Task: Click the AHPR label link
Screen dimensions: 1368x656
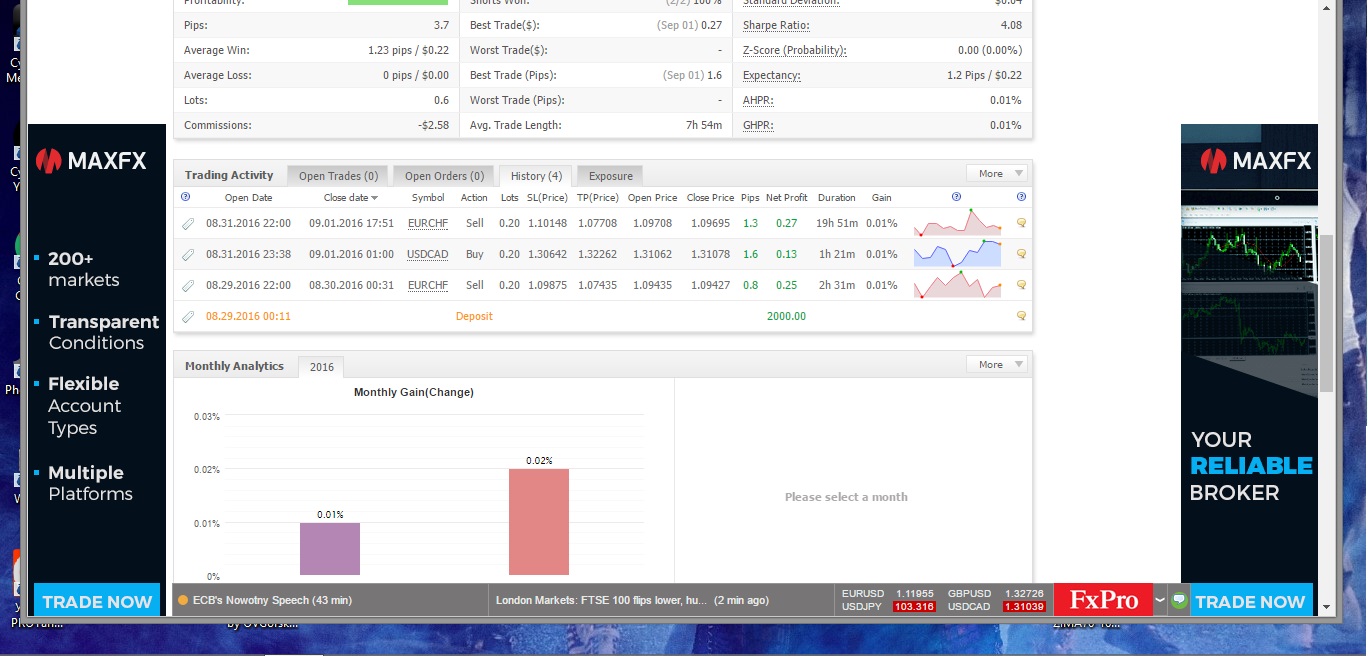Action: (x=758, y=101)
